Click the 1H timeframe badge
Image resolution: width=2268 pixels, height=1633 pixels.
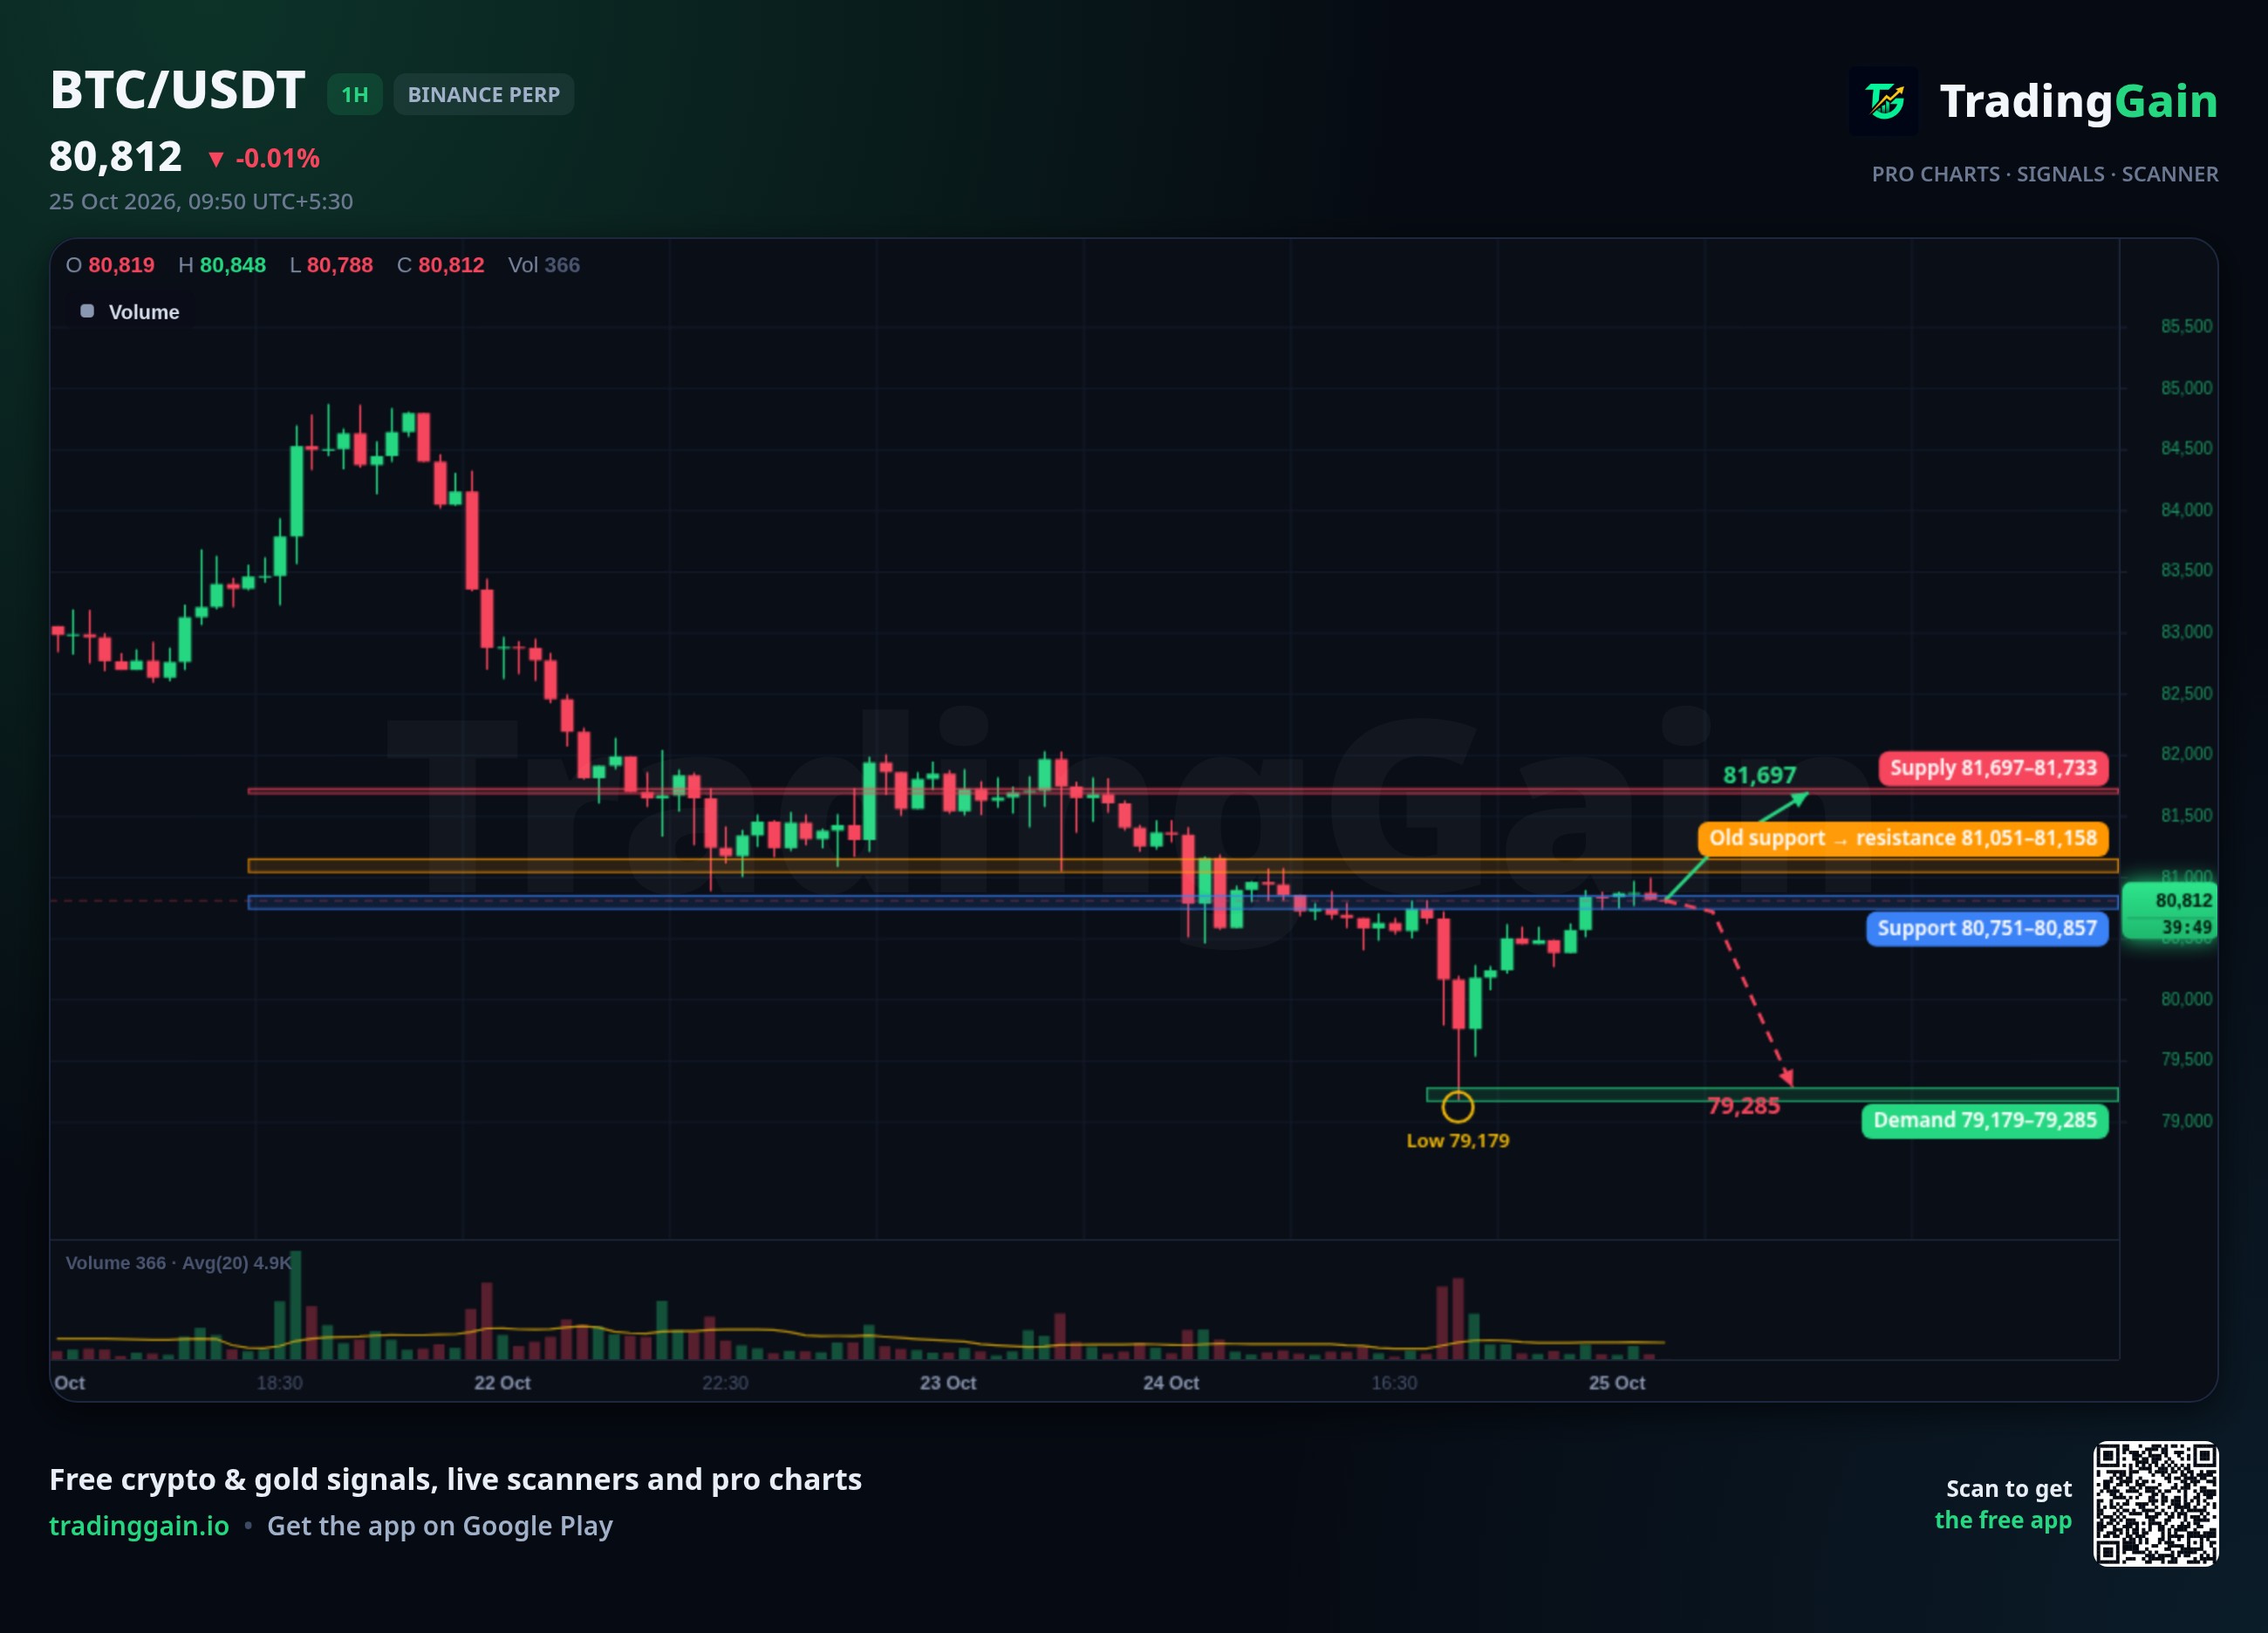pos(355,95)
